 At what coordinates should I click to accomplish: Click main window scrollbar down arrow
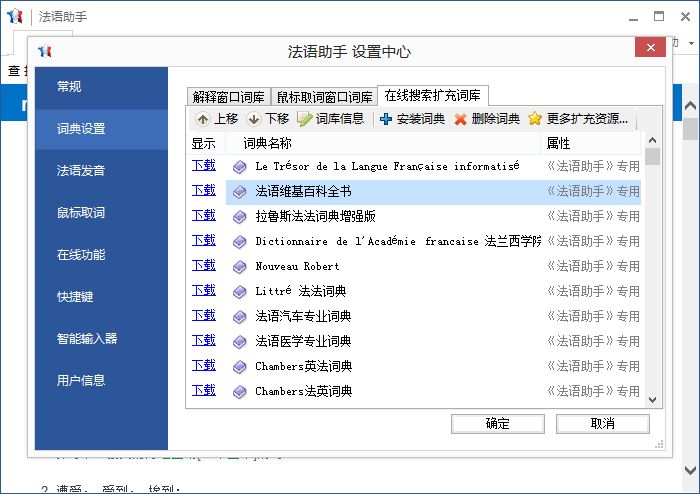coord(690,470)
